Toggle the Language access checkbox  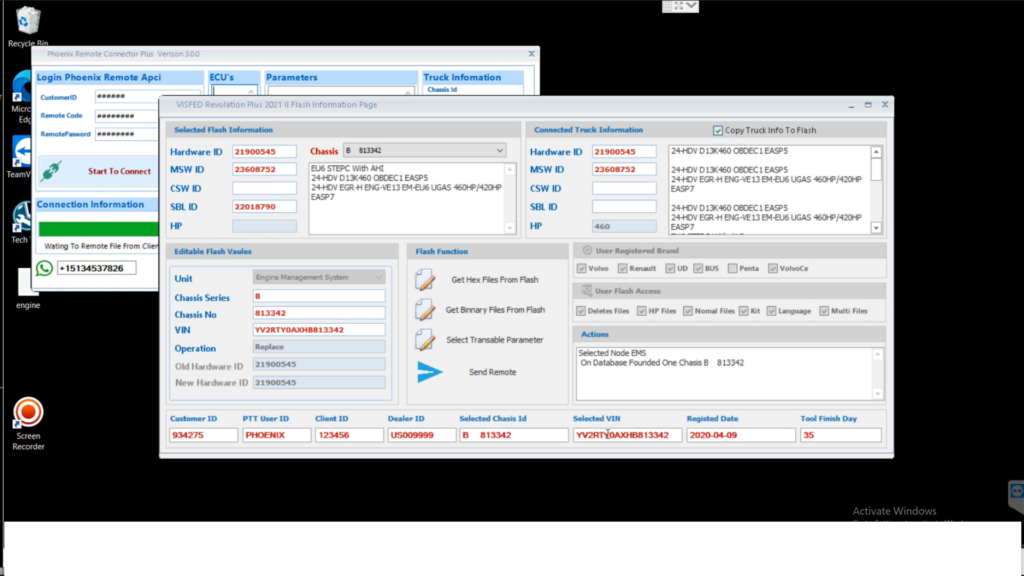click(771, 311)
